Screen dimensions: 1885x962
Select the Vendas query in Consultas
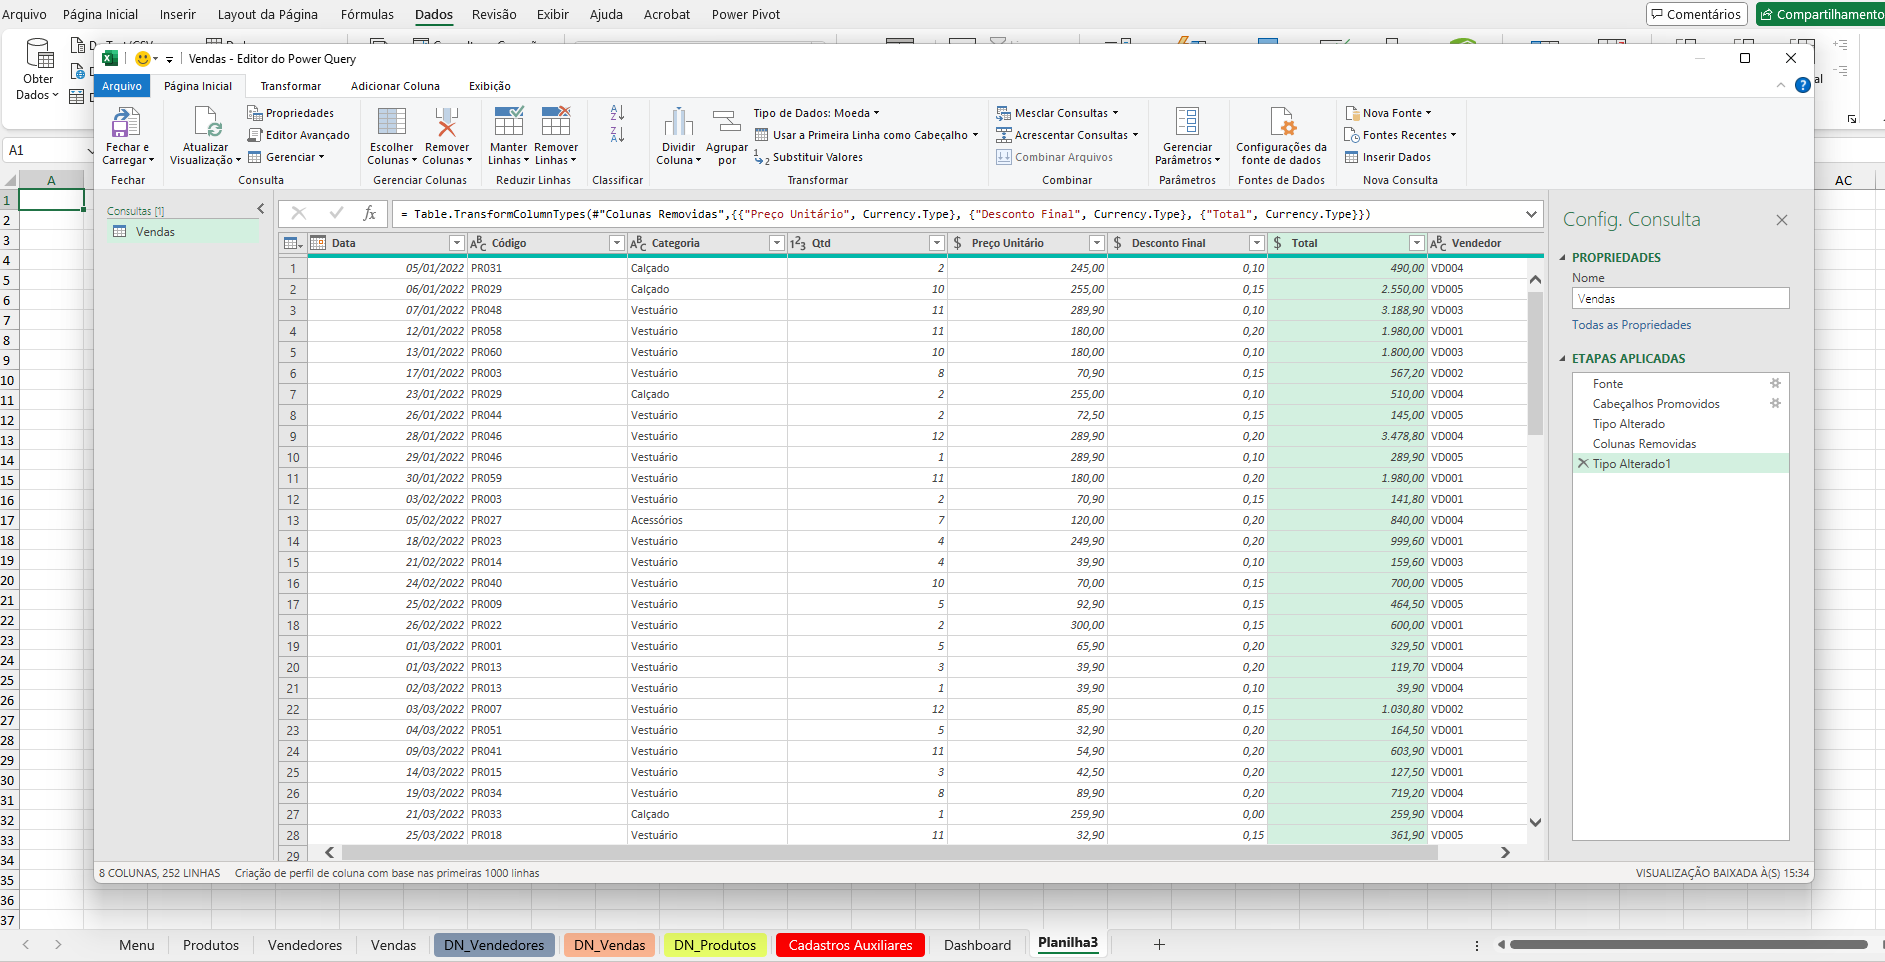coord(183,232)
